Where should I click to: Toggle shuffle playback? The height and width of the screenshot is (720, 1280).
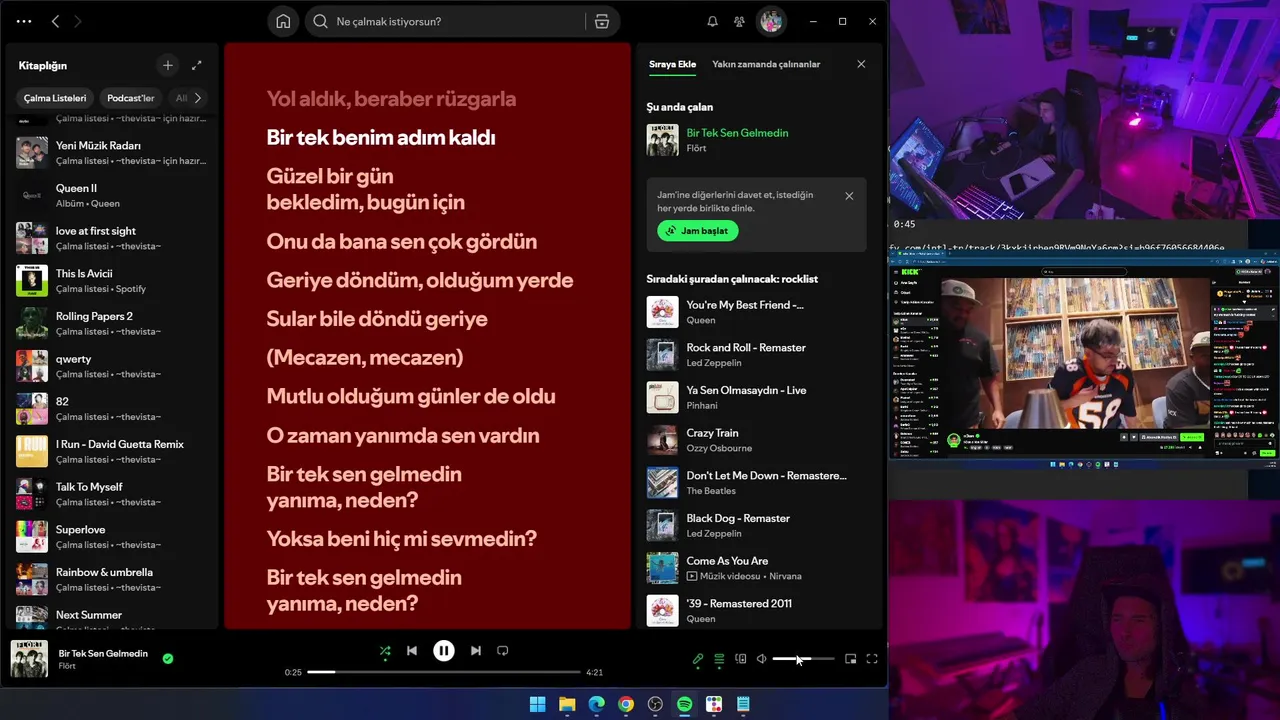[385, 651]
